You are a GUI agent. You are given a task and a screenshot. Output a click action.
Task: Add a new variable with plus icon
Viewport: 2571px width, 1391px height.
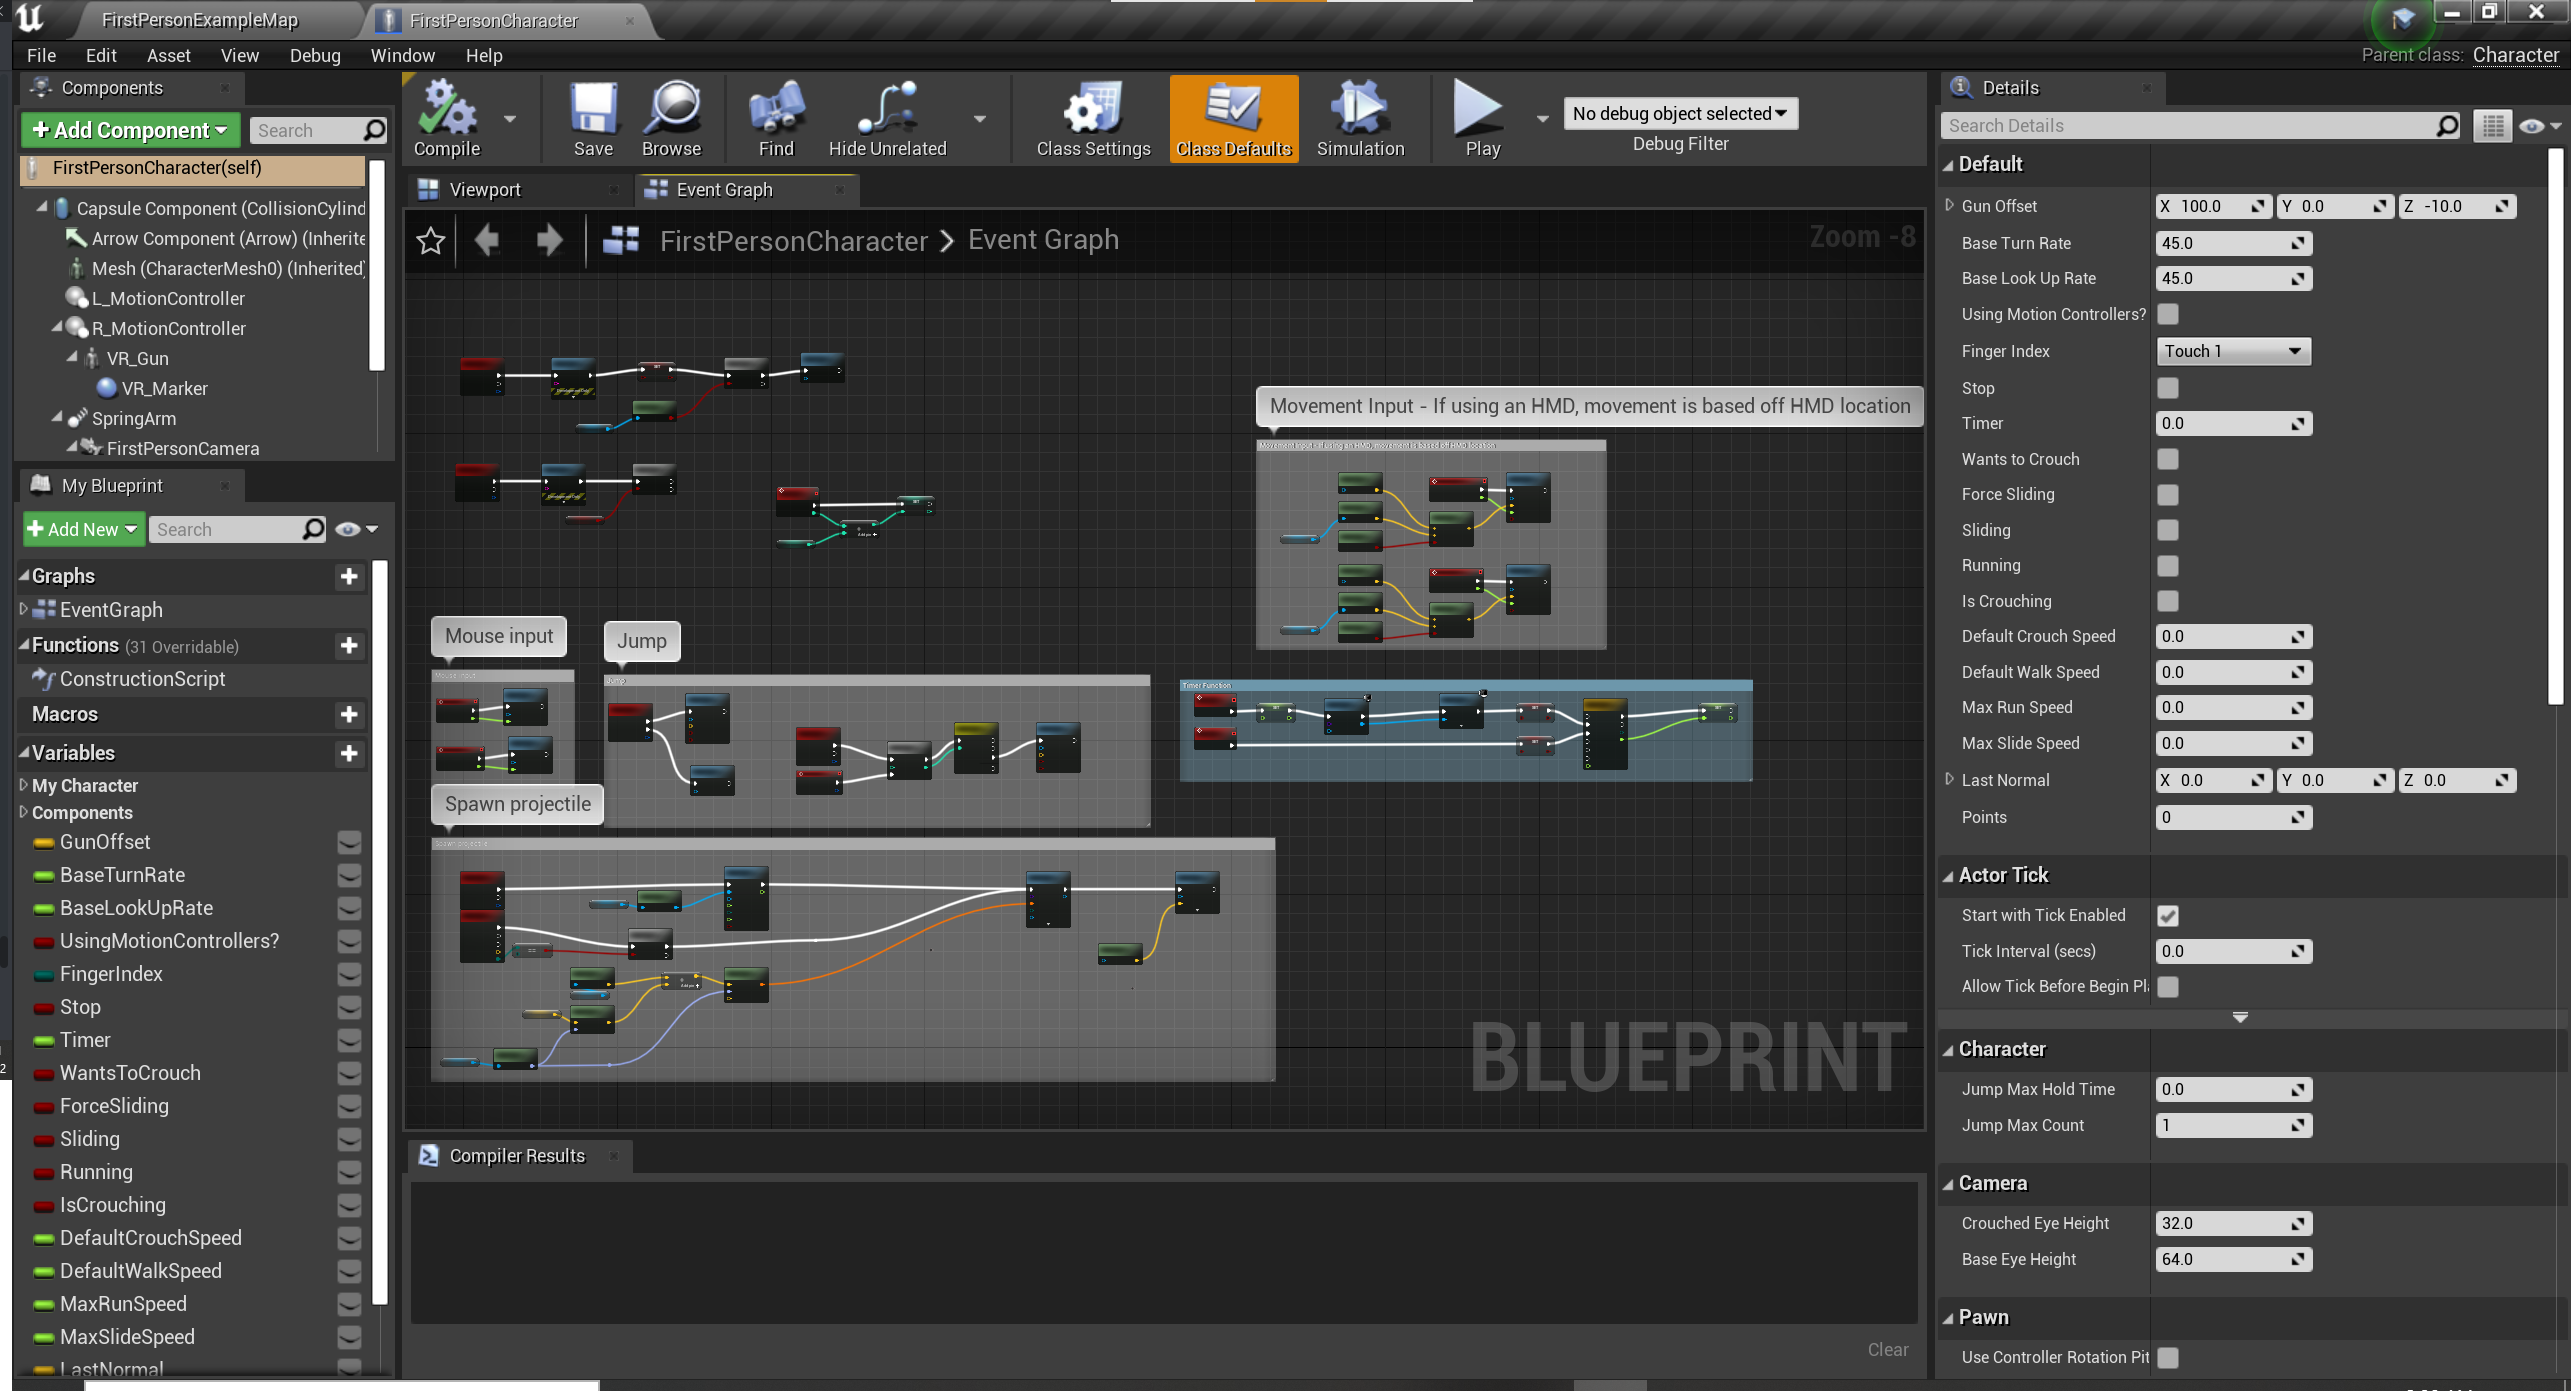tap(349, 753)
